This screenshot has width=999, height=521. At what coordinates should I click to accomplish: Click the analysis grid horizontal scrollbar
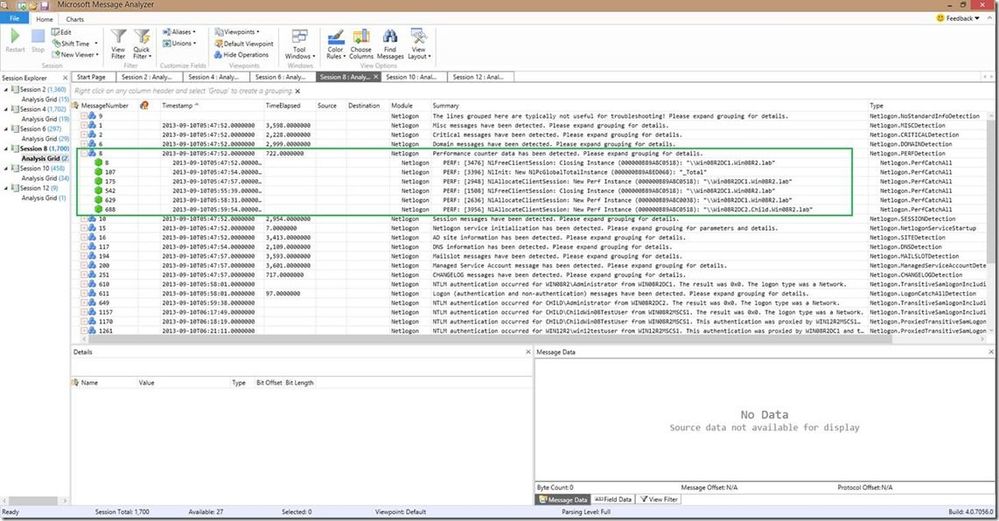[x=491, y=339]
